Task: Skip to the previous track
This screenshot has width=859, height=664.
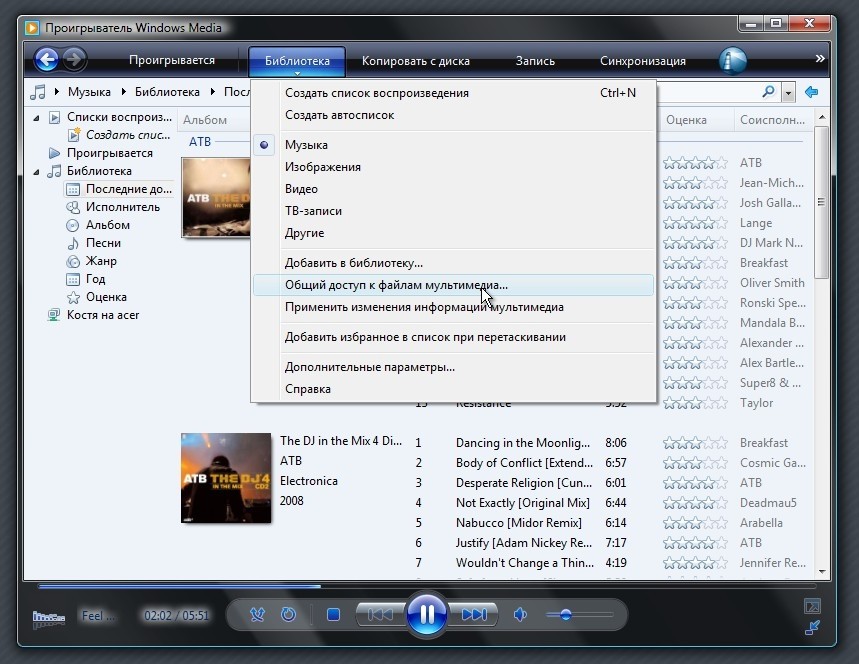Action: pos(381,615)
